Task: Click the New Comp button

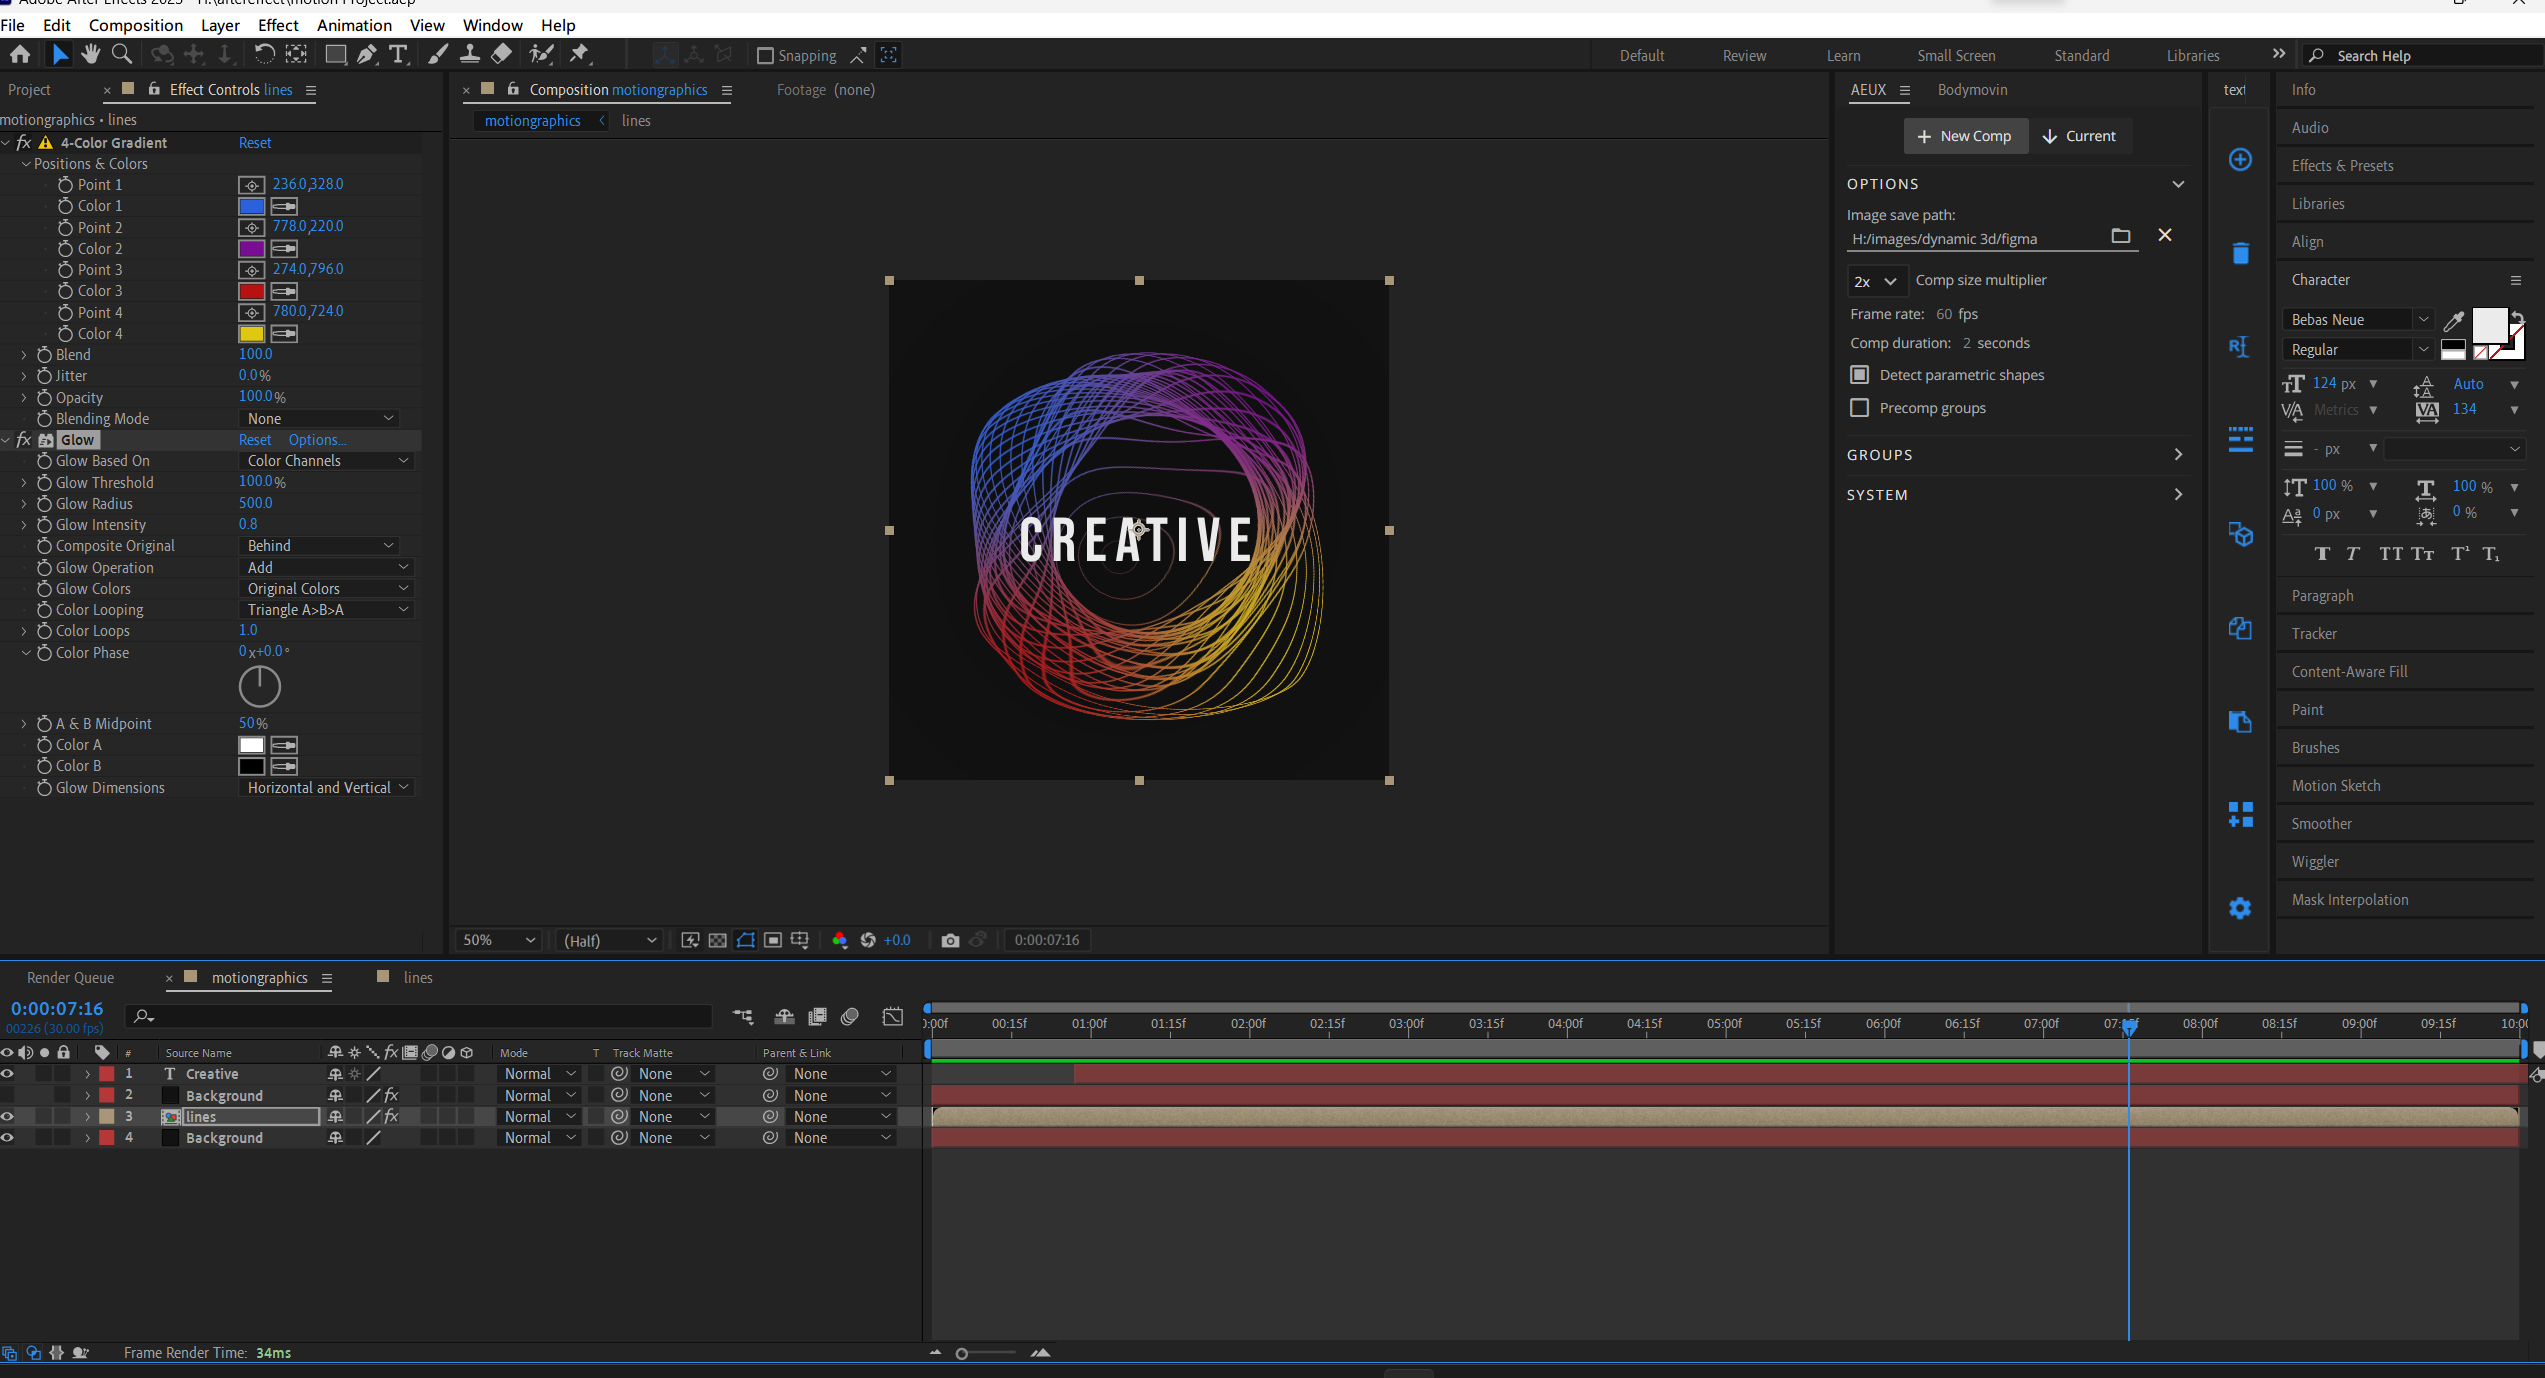Action: 1965,136
